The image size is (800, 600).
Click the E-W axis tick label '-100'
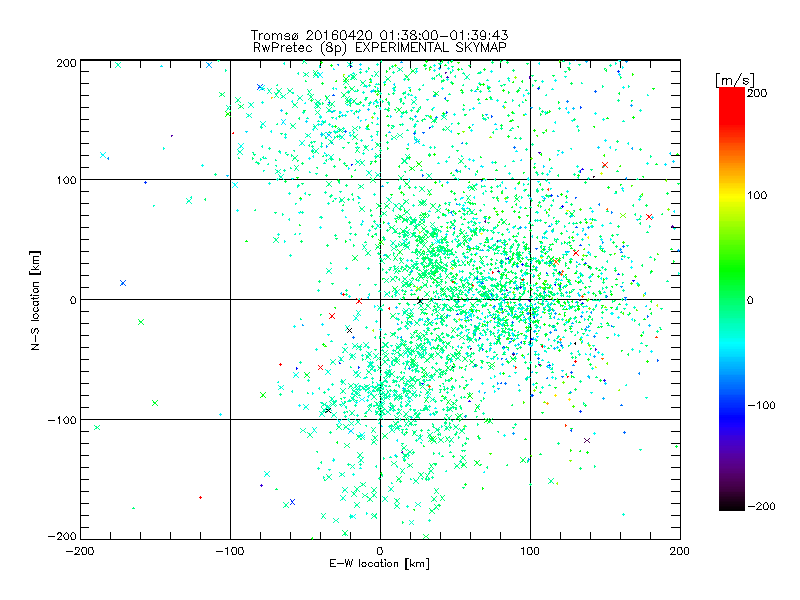point(230,551)
